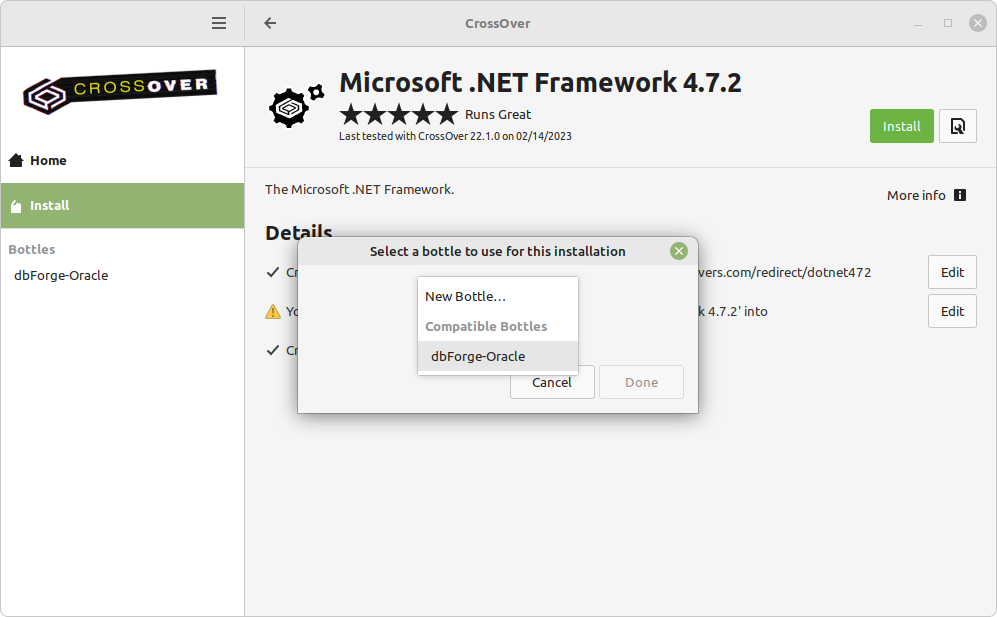Edit the dotnet472 download source row
997x617 pixels.
tap(952, 272)
